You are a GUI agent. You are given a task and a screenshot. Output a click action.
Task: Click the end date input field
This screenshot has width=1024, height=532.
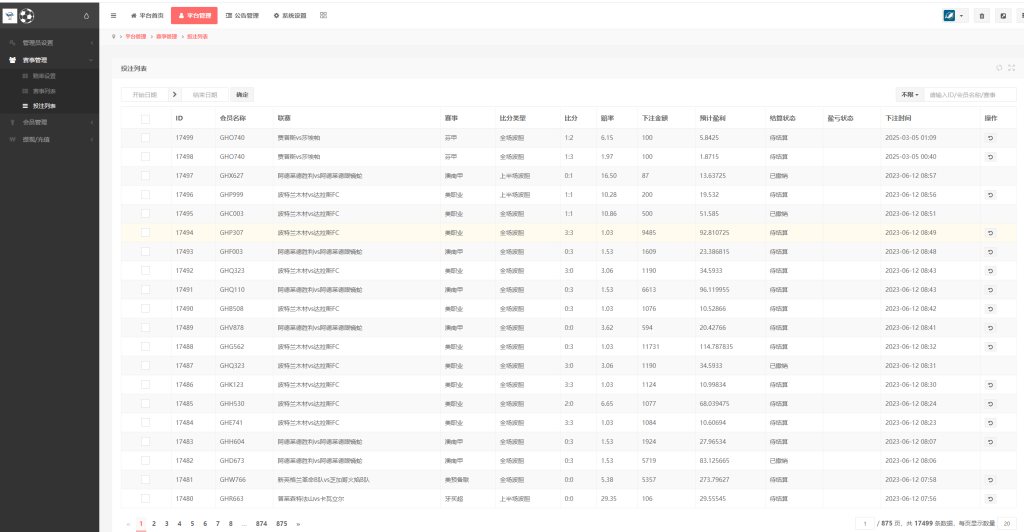coord(205,95)
